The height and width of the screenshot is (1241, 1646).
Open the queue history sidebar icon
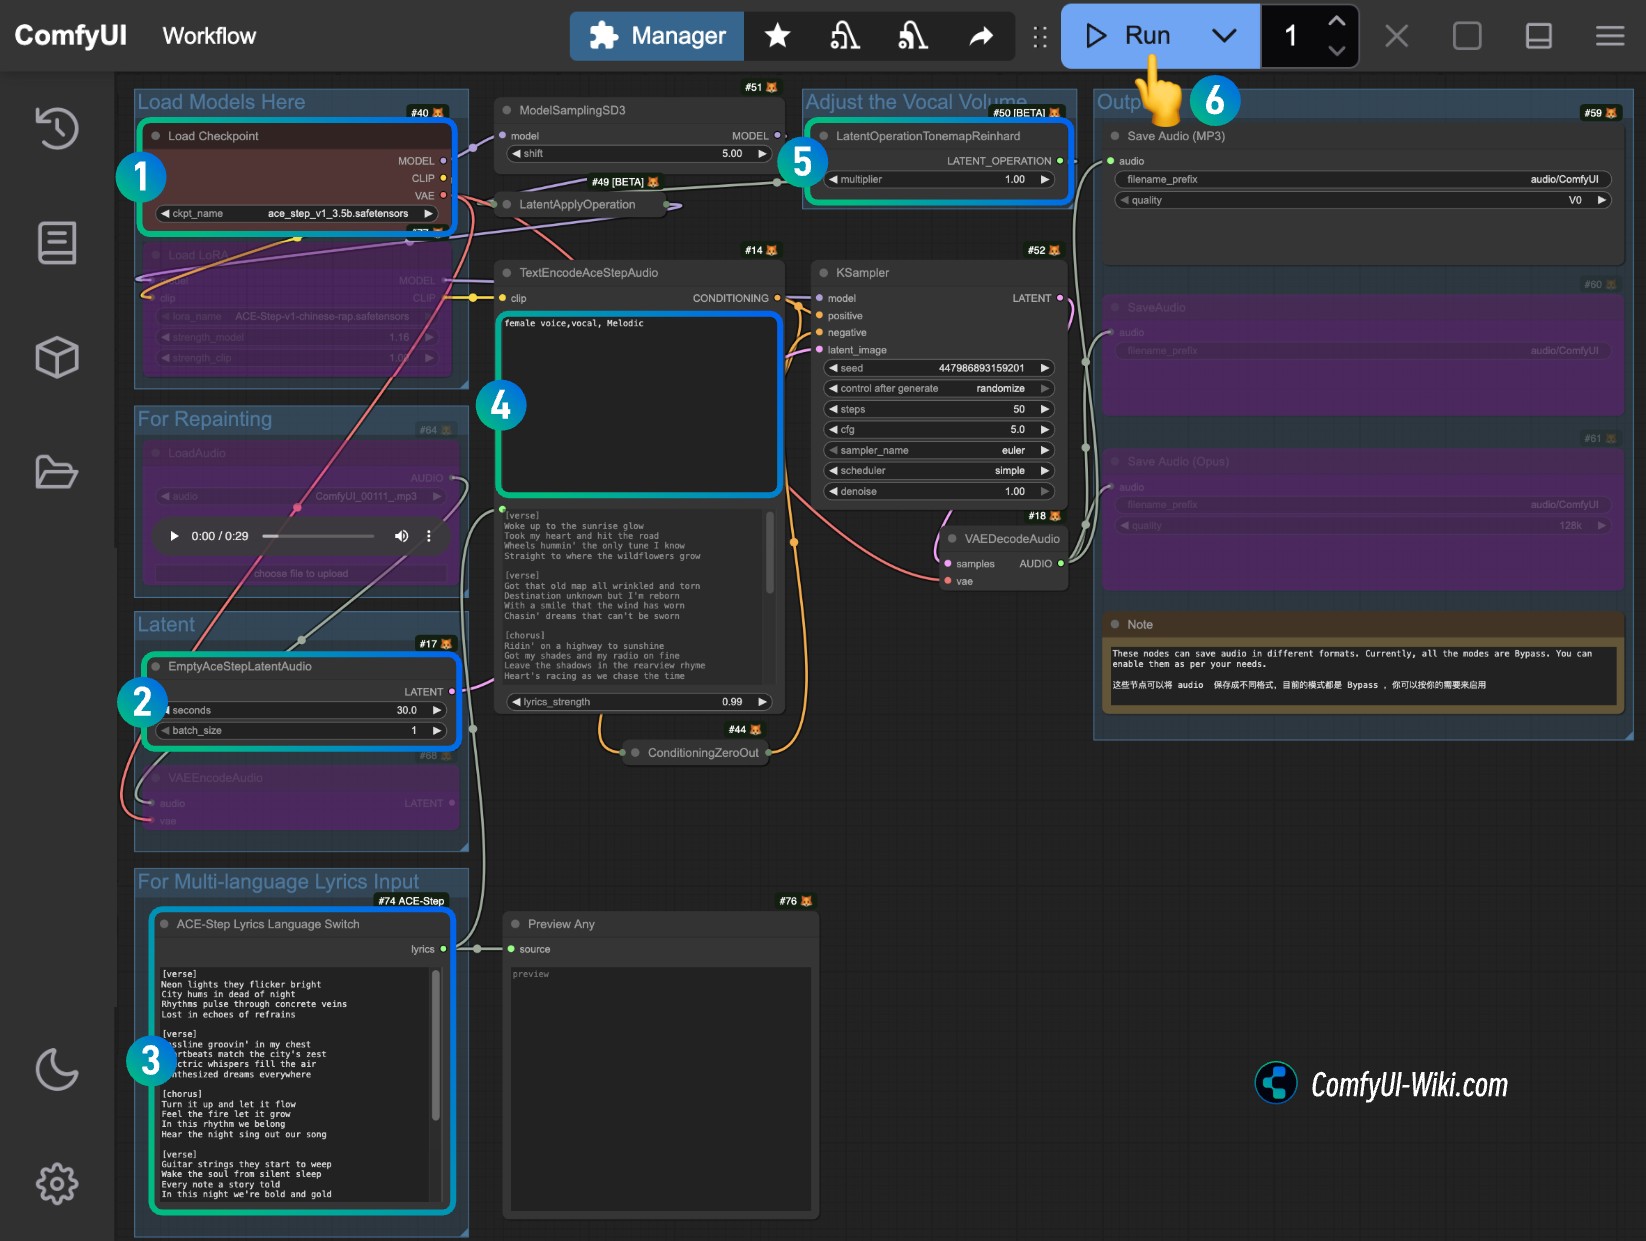click(x=57, y=128)
